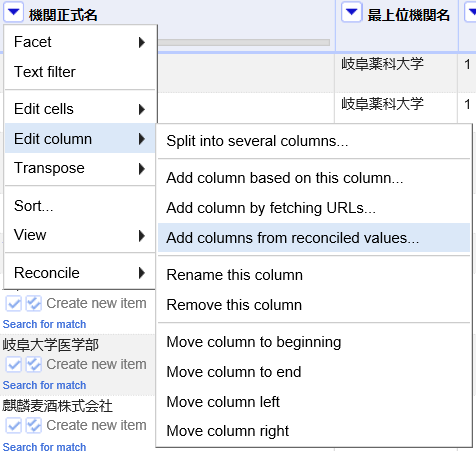Tick all-identical-cells create new item icon for 麒麟麦酒株式会社
This screenshot has width=476, height=451.
(x=34, y=426)
